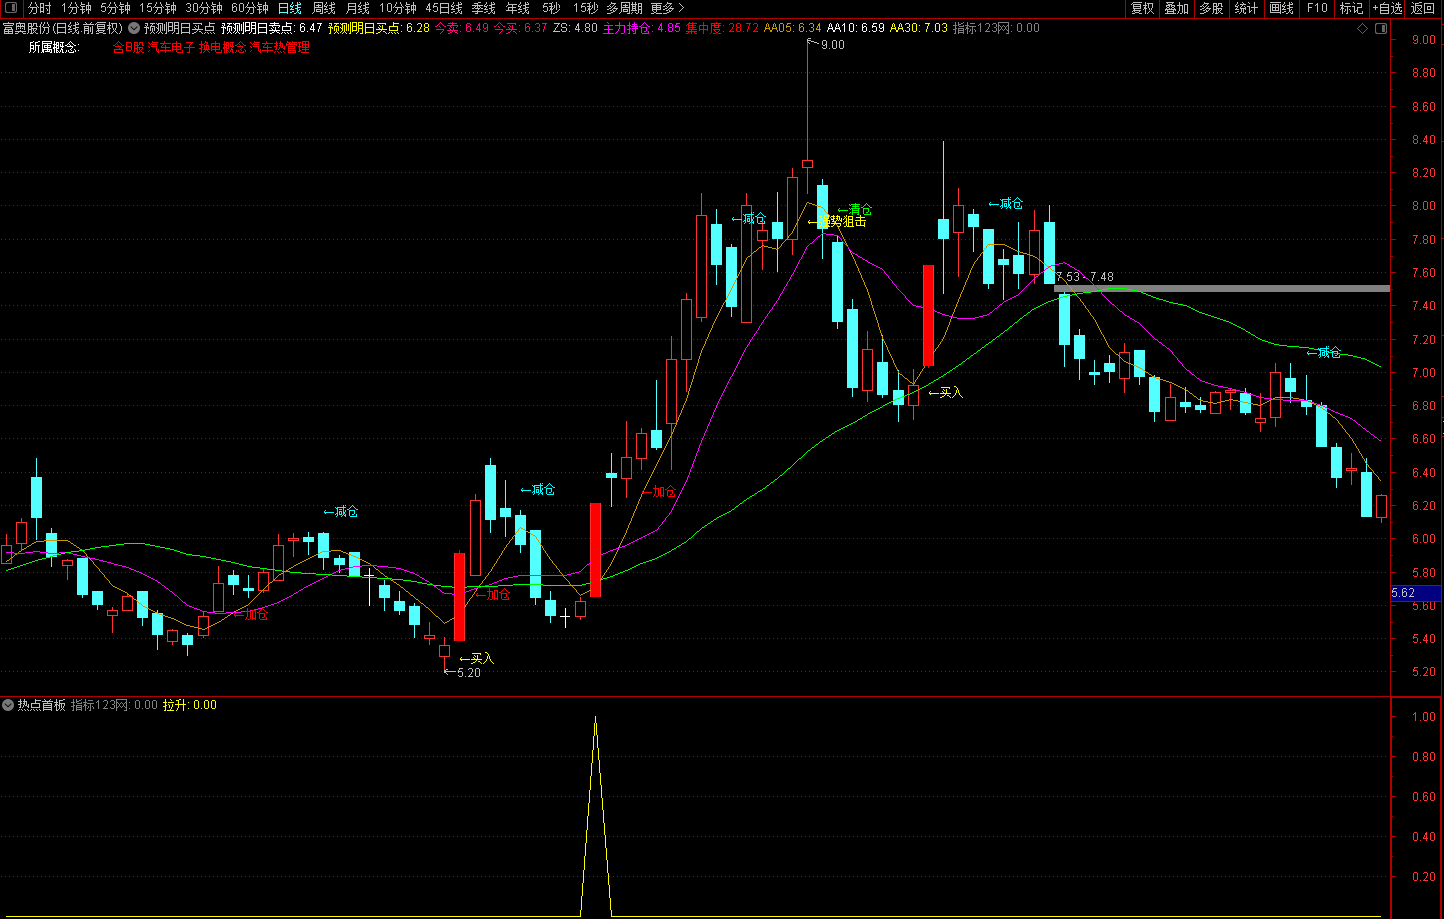The height and width of the screenshot is (919, 1444).
Task: Open the 画线 drawing tools
Action: pyautogui.click(x=1281, y=8)
